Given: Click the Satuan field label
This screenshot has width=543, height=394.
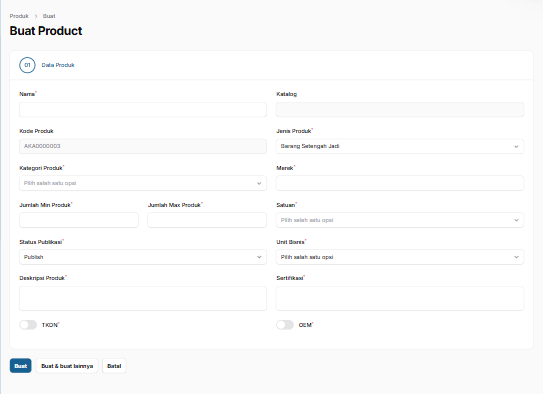Looking at the screenshot, I should (285, 205).
